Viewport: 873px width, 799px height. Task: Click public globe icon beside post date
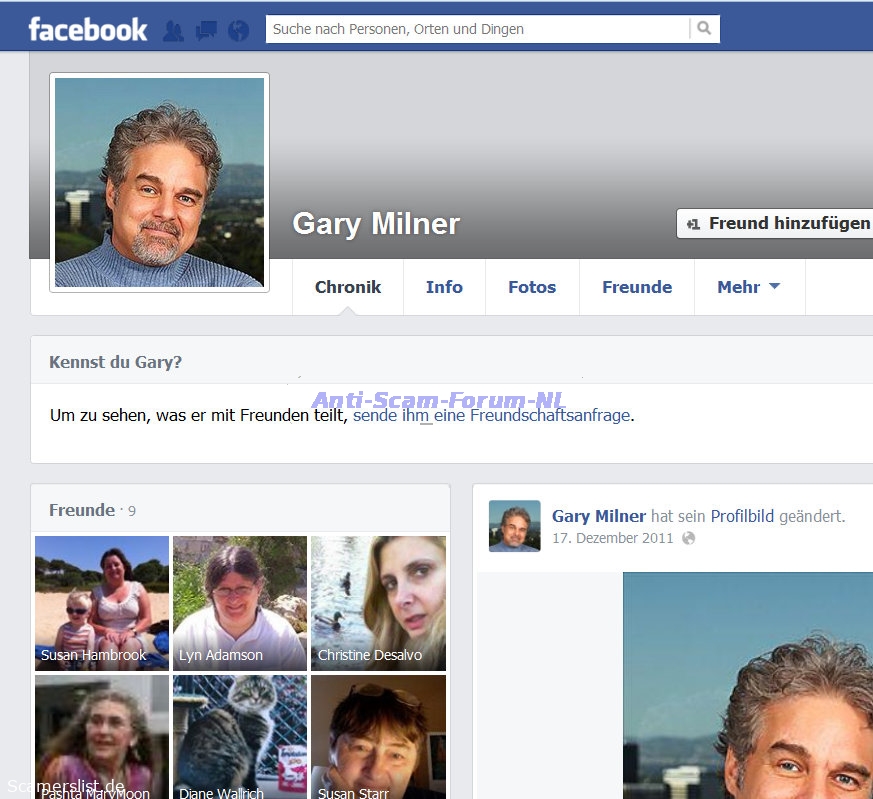coord(688,538)
